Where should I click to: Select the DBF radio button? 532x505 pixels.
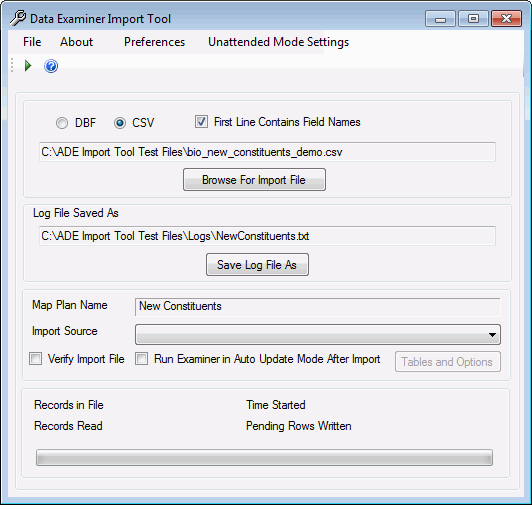(62, 123)
